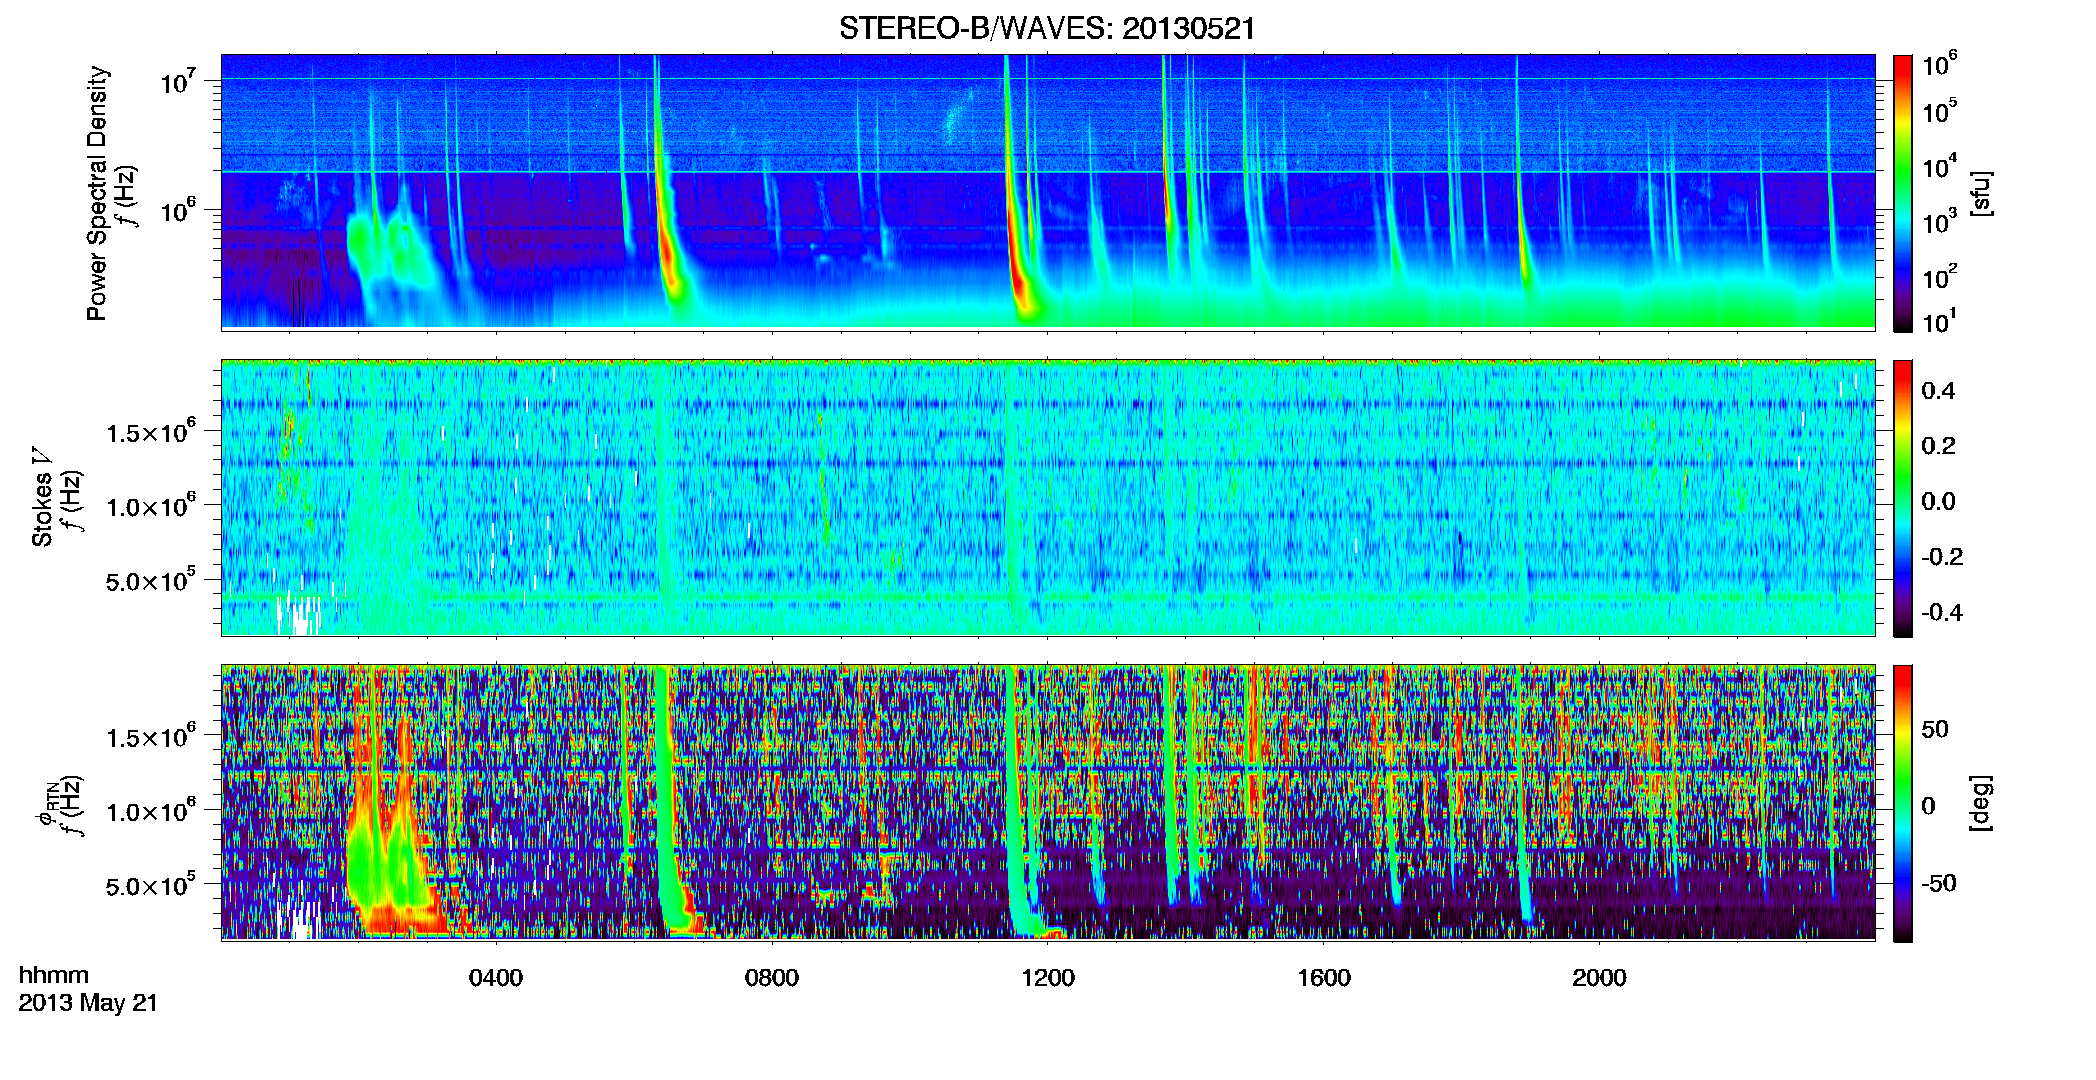Click the Stokes V color bar
This screenshot has width=2096, height=1080.
pyautogui.click(x=1903, y=498)
